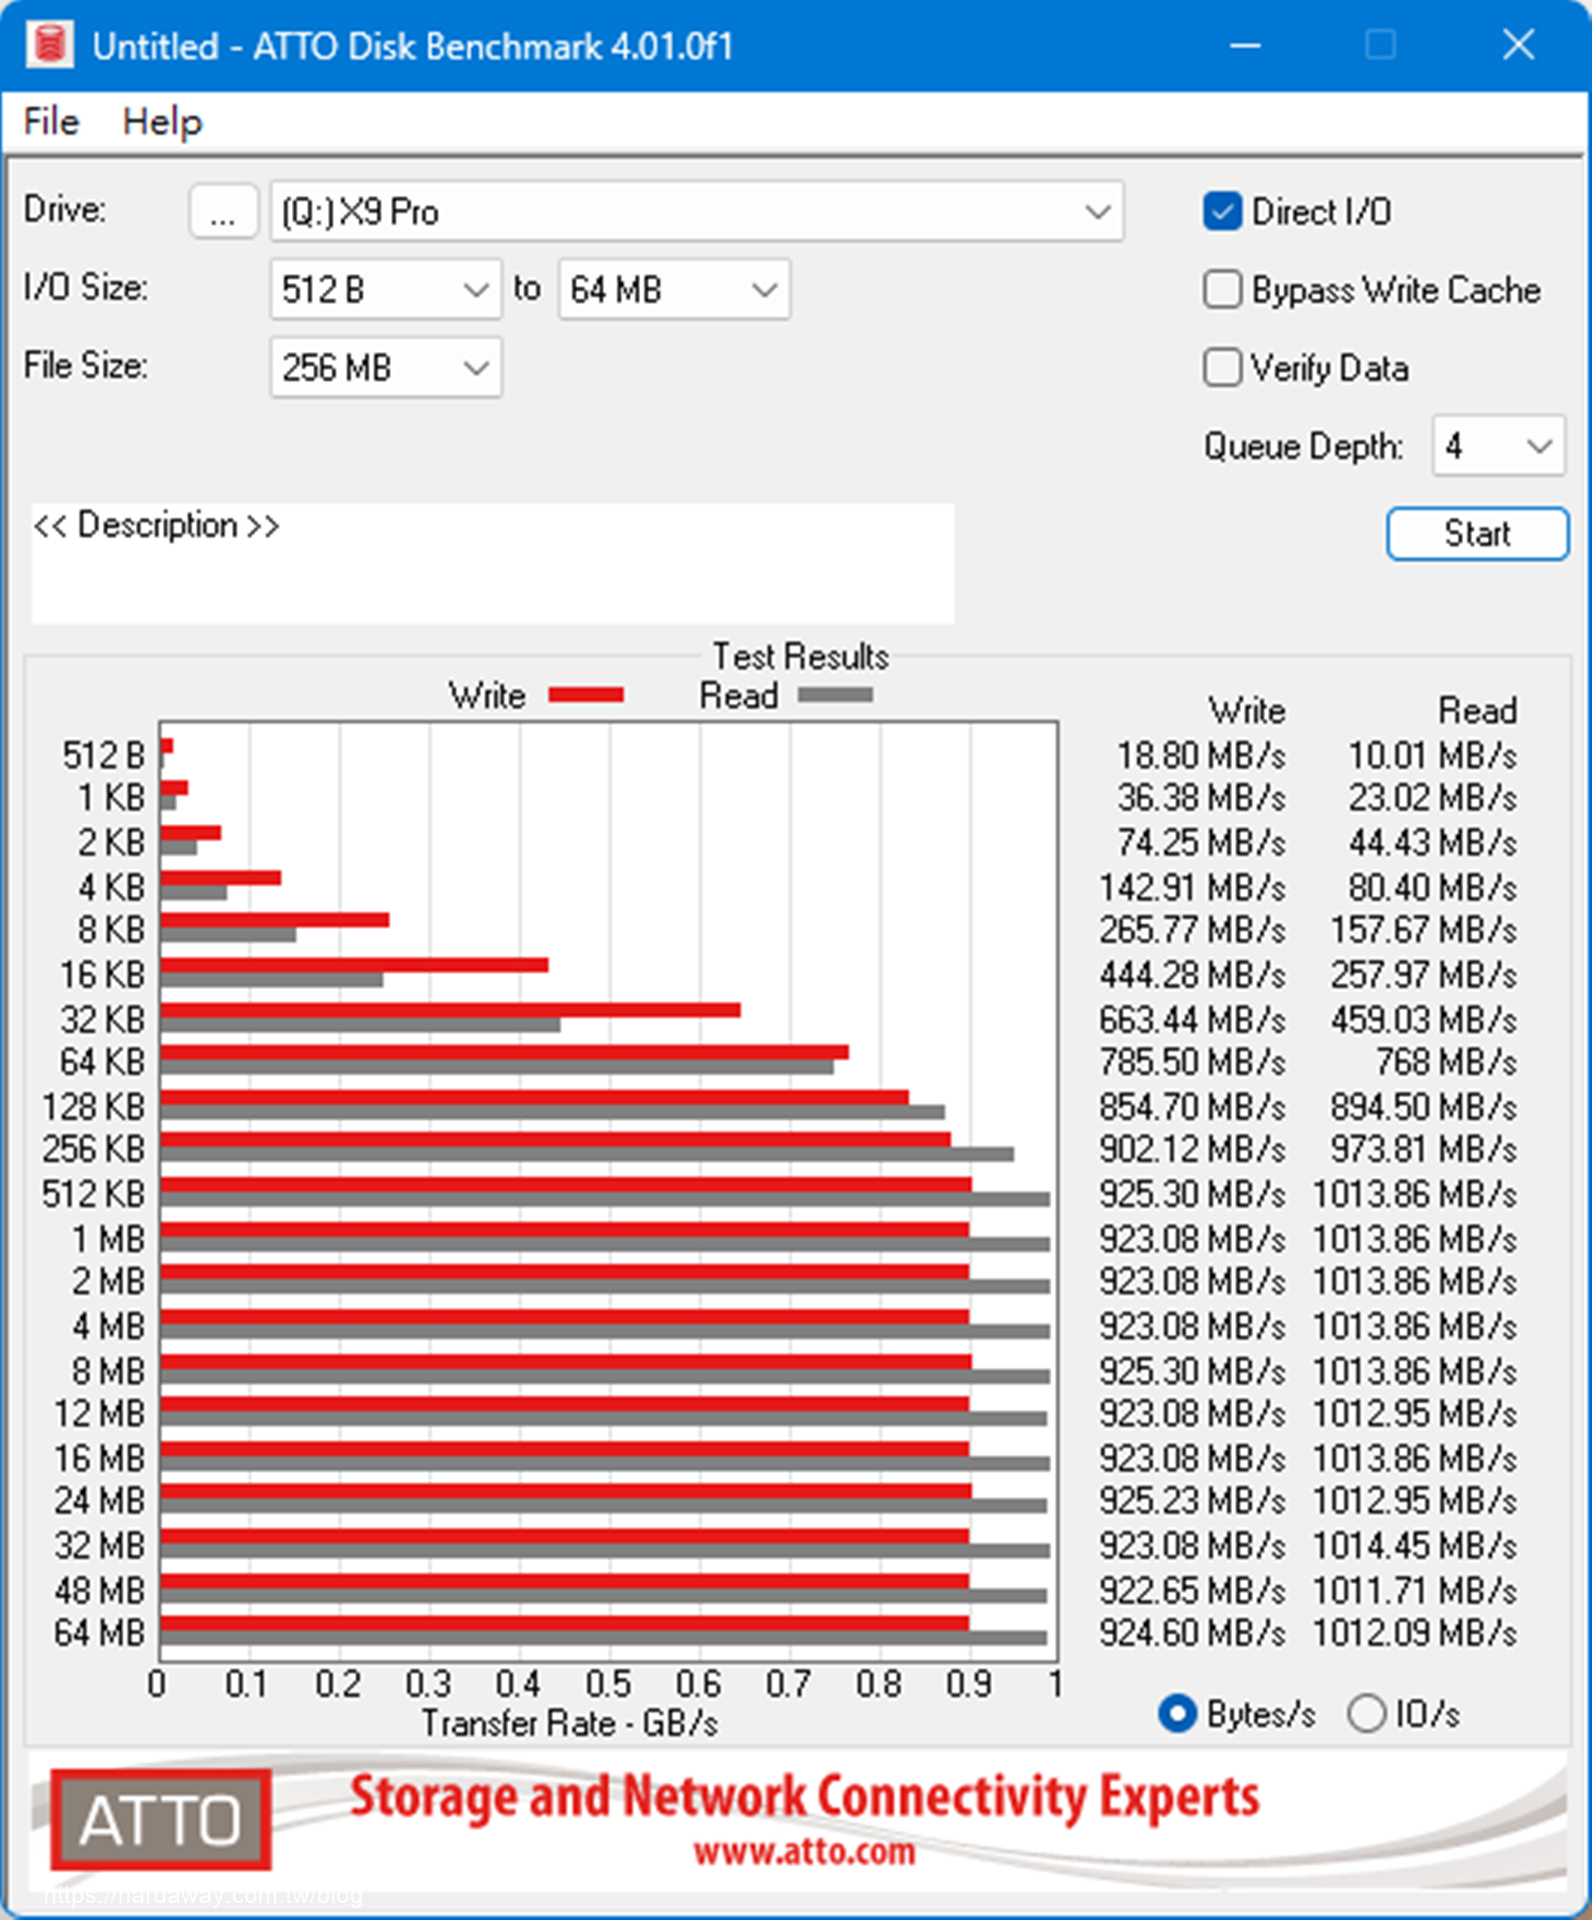The height and width of the screenshot is (1920, 1592).
Task: Click the 64 KB read value 768 MB/s
Action: point(1446,1062)
